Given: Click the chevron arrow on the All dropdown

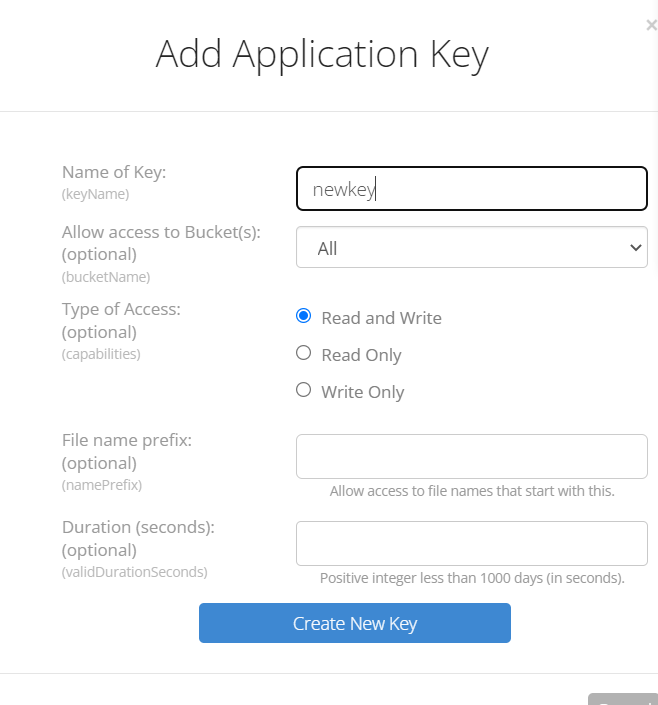Looking at the screenshot, I should pyautogui.click(x=636, y=247).
